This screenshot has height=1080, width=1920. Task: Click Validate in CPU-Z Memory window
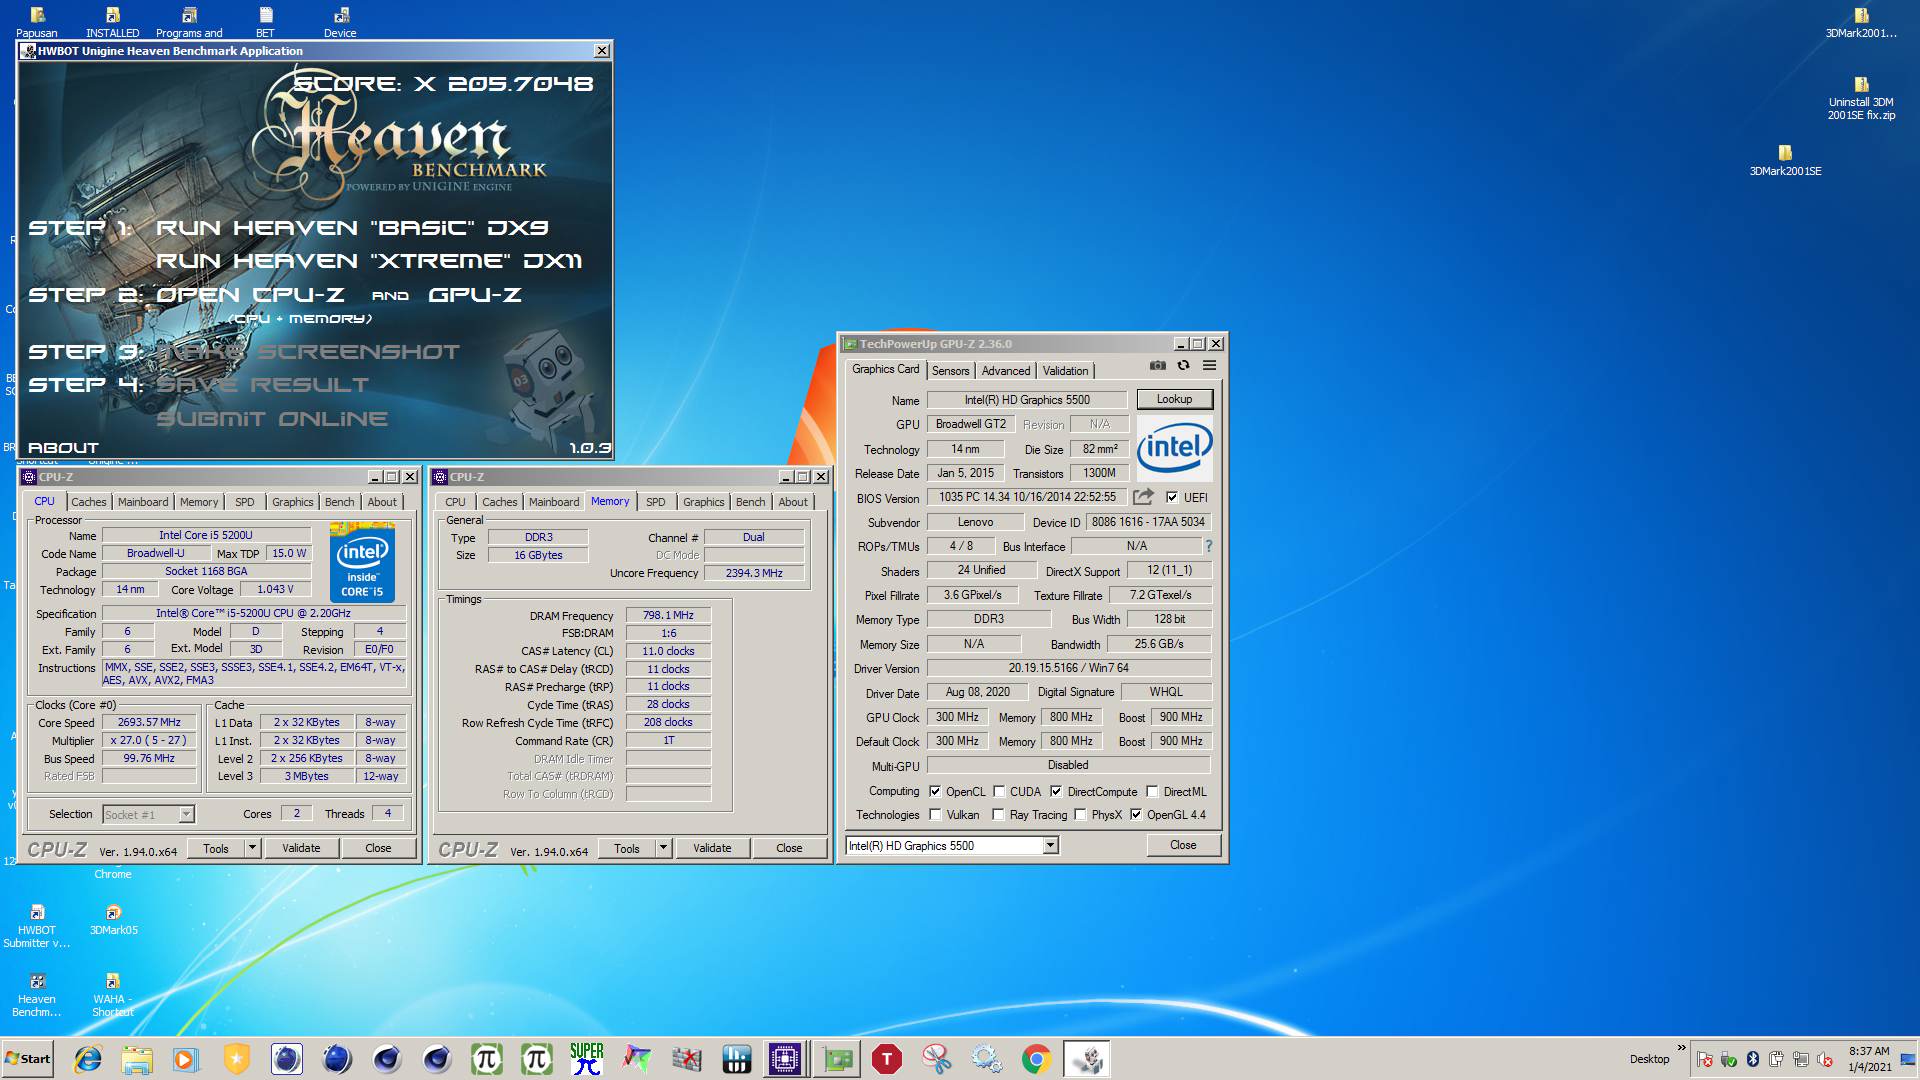pyautogui.click(x=712, y=848)
